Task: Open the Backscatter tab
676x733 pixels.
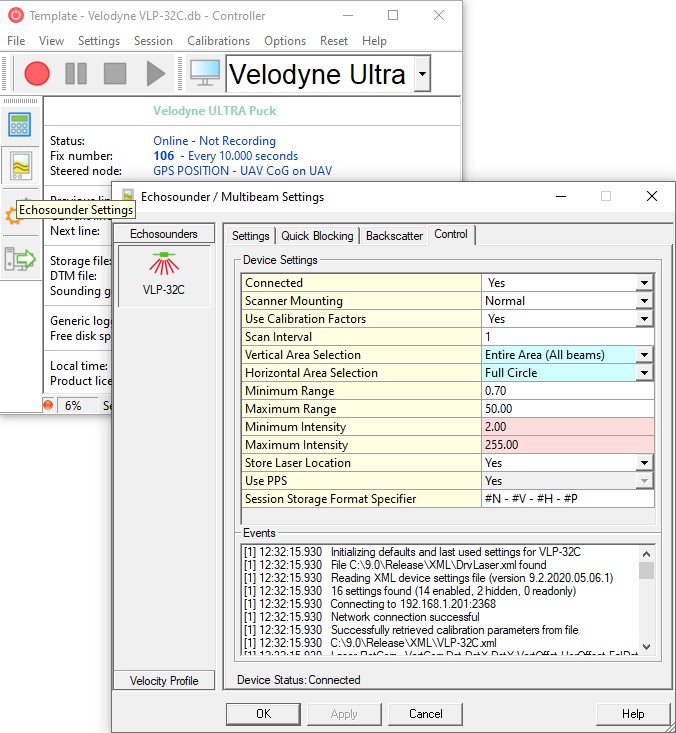Action: click(394, 236)
